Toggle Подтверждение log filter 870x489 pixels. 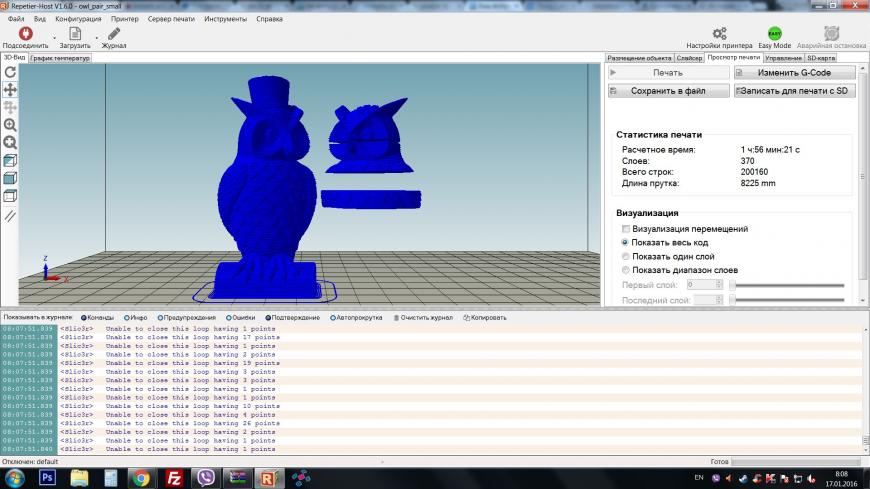point(292,318)
